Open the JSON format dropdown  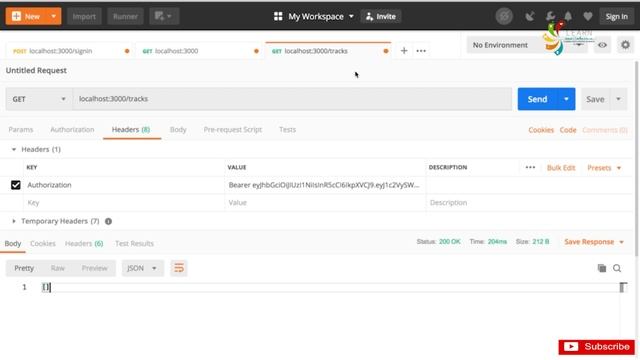pos(142,268)
